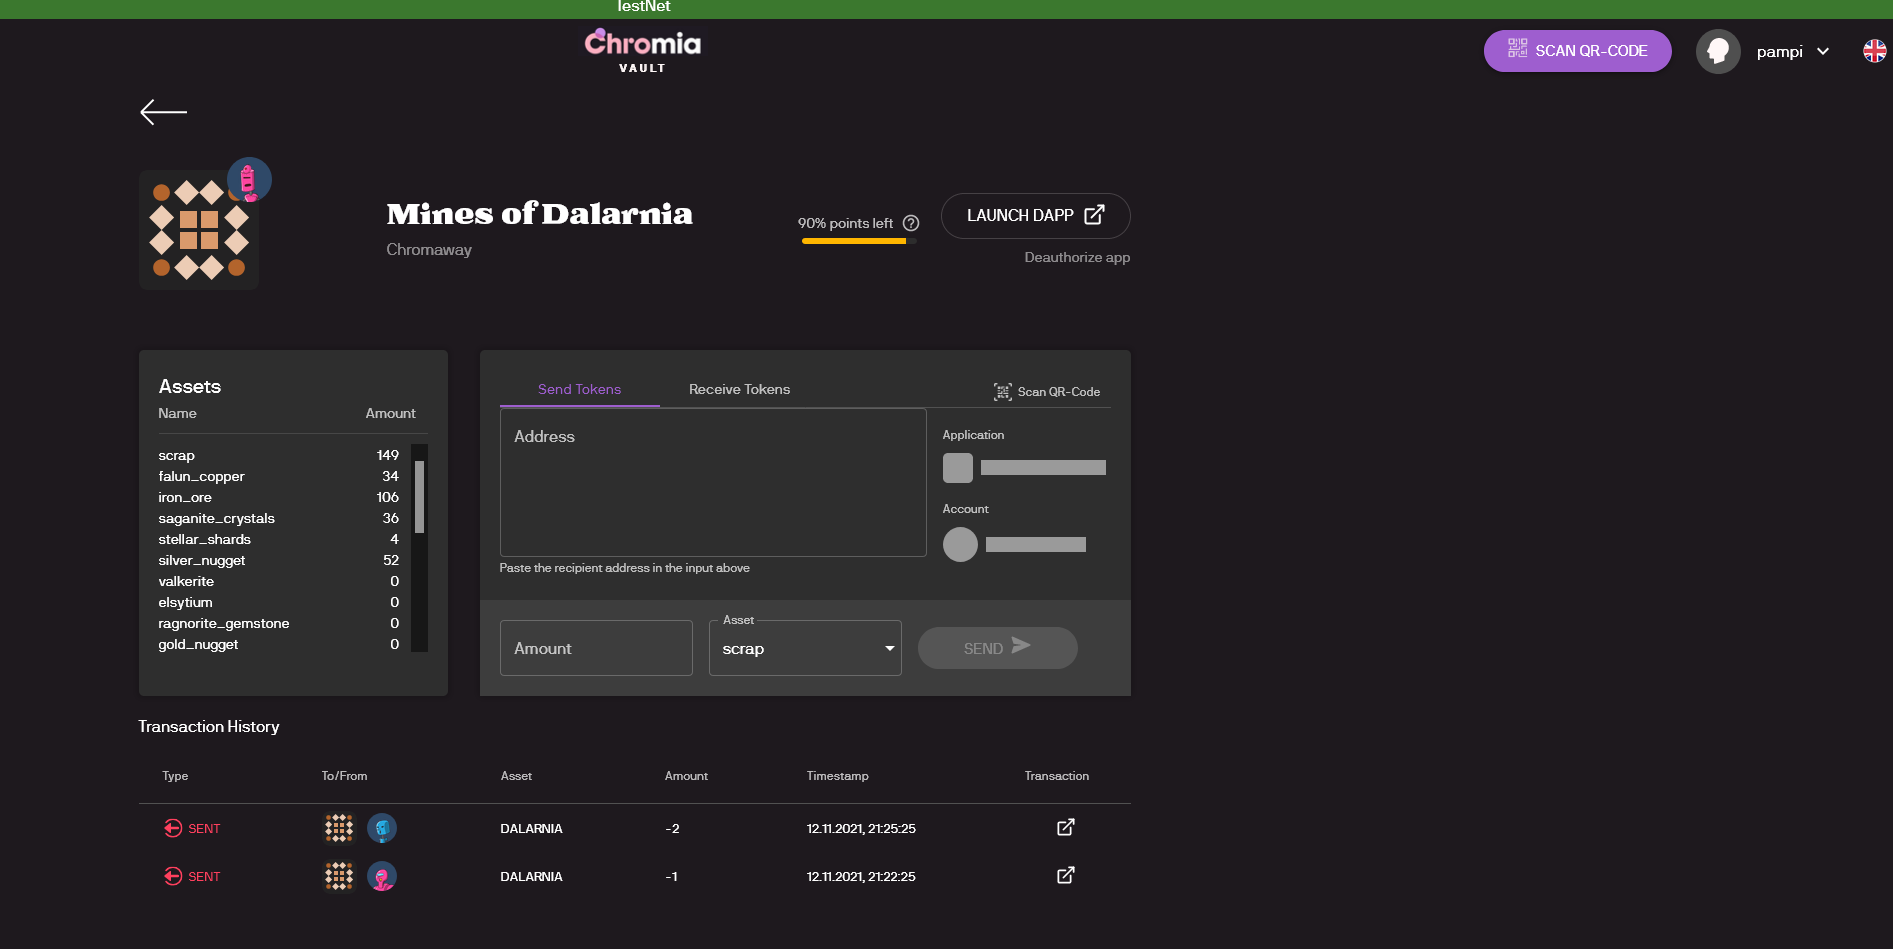Click the SENT icon for the -2 transaction
The image size is (1893, 949).
173,828
